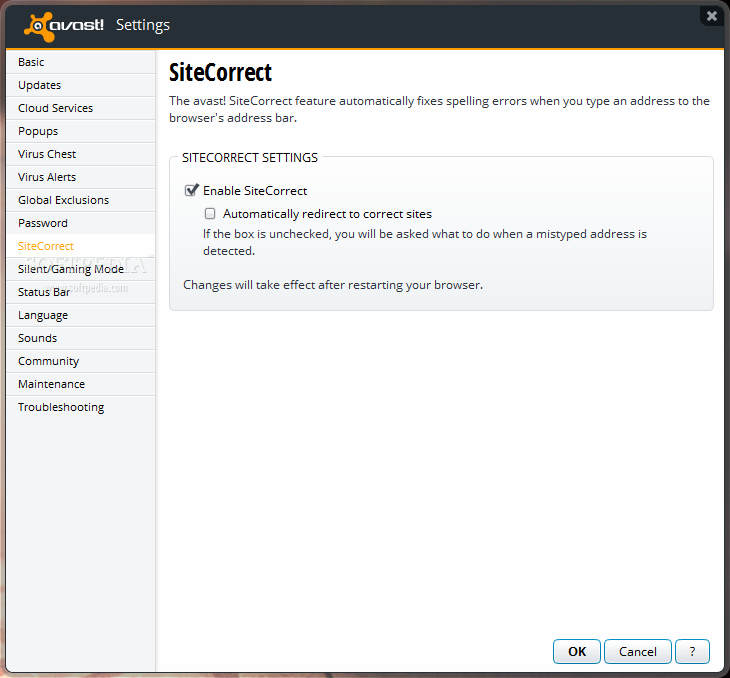
Task: Open the Password settings page
Action: (x=81, y=223)
